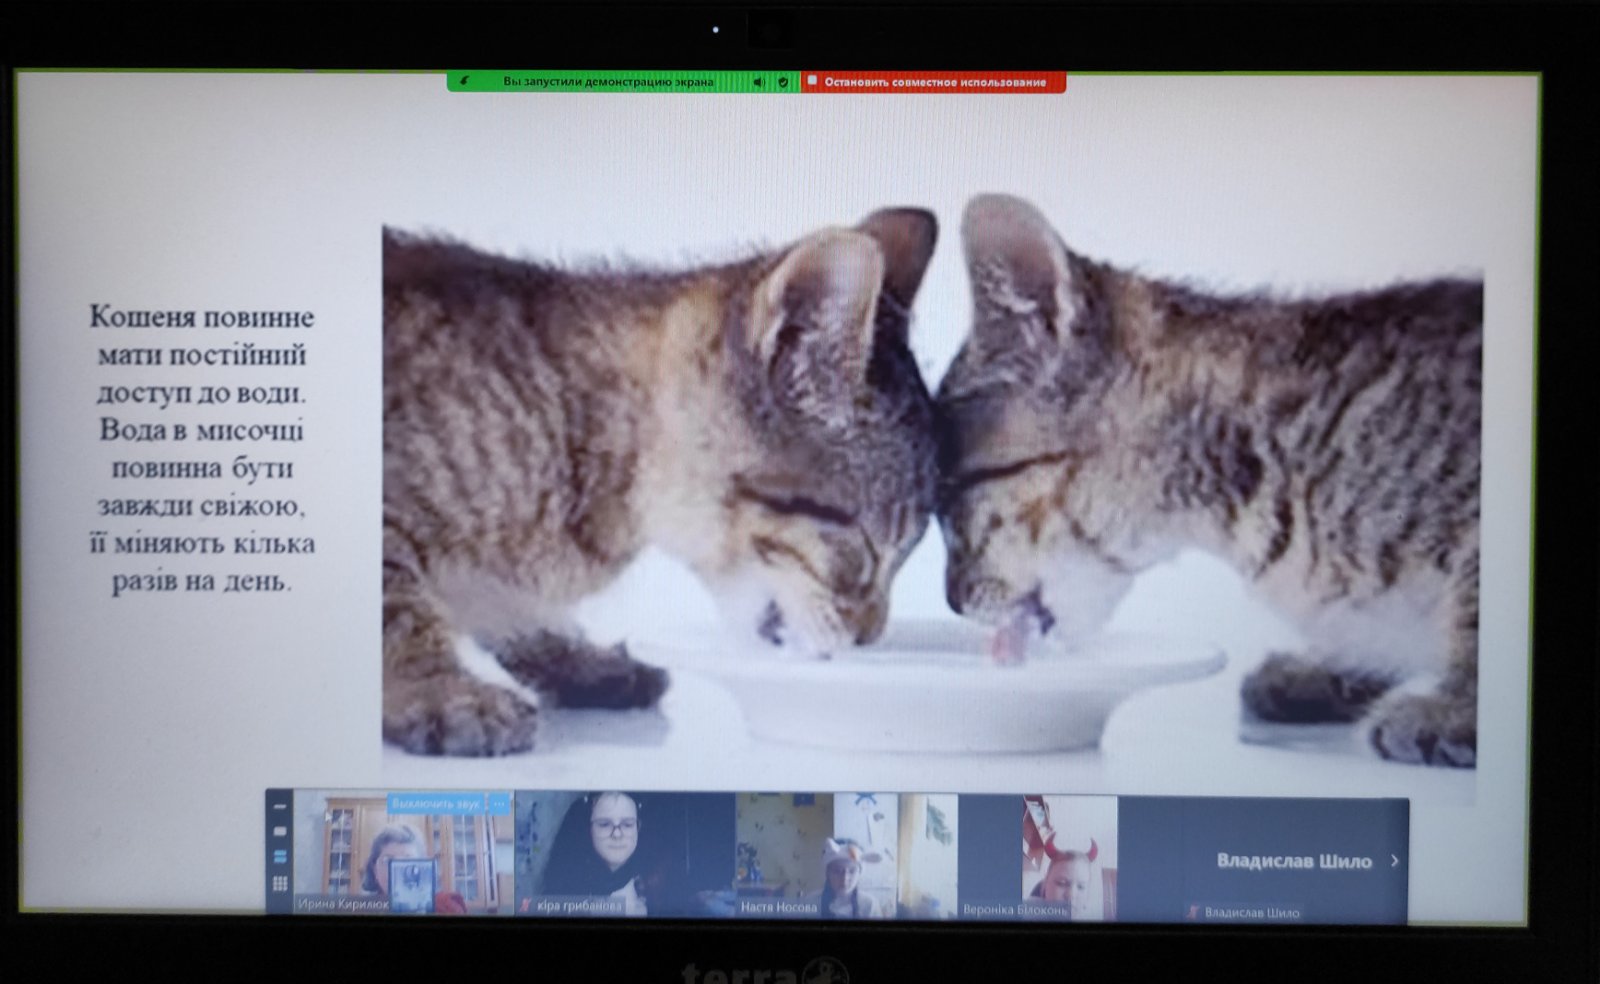1600x984 pixels.
Task: Stop sharing with Остановить совместное использование
Action: pos(933,82)
